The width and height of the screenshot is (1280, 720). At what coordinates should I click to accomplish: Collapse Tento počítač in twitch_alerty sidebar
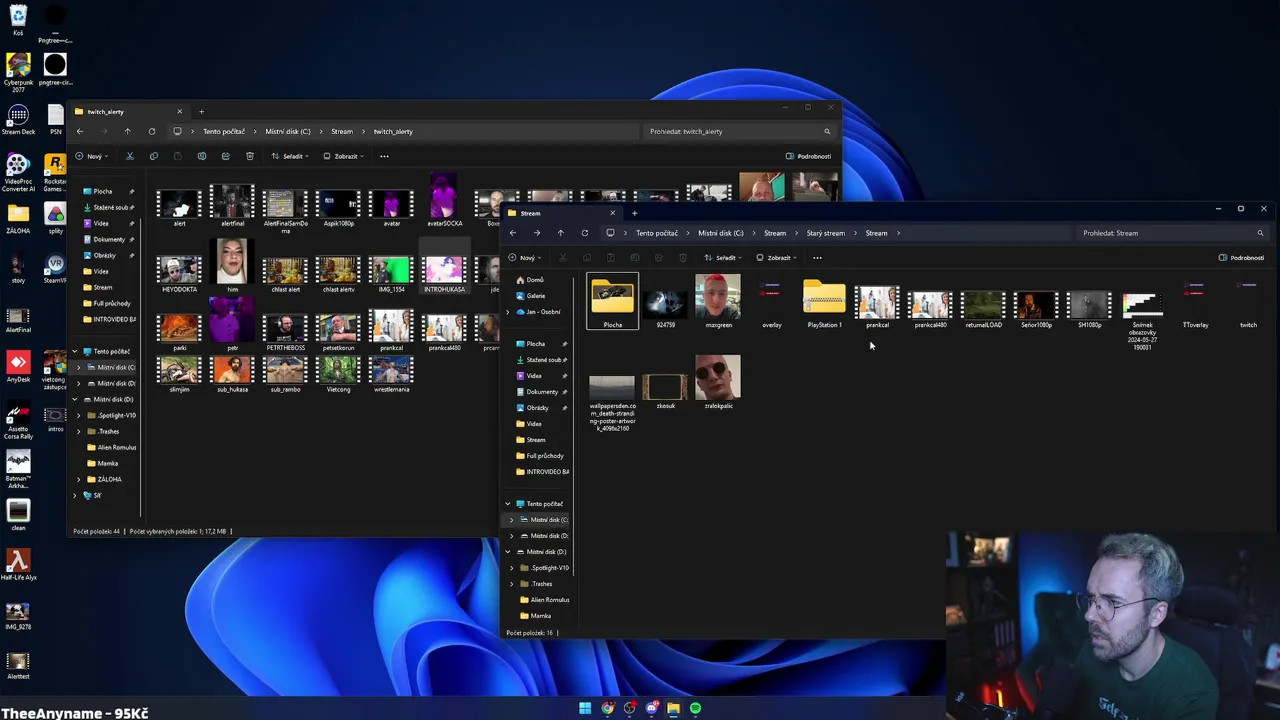click(x=75, y=352)
